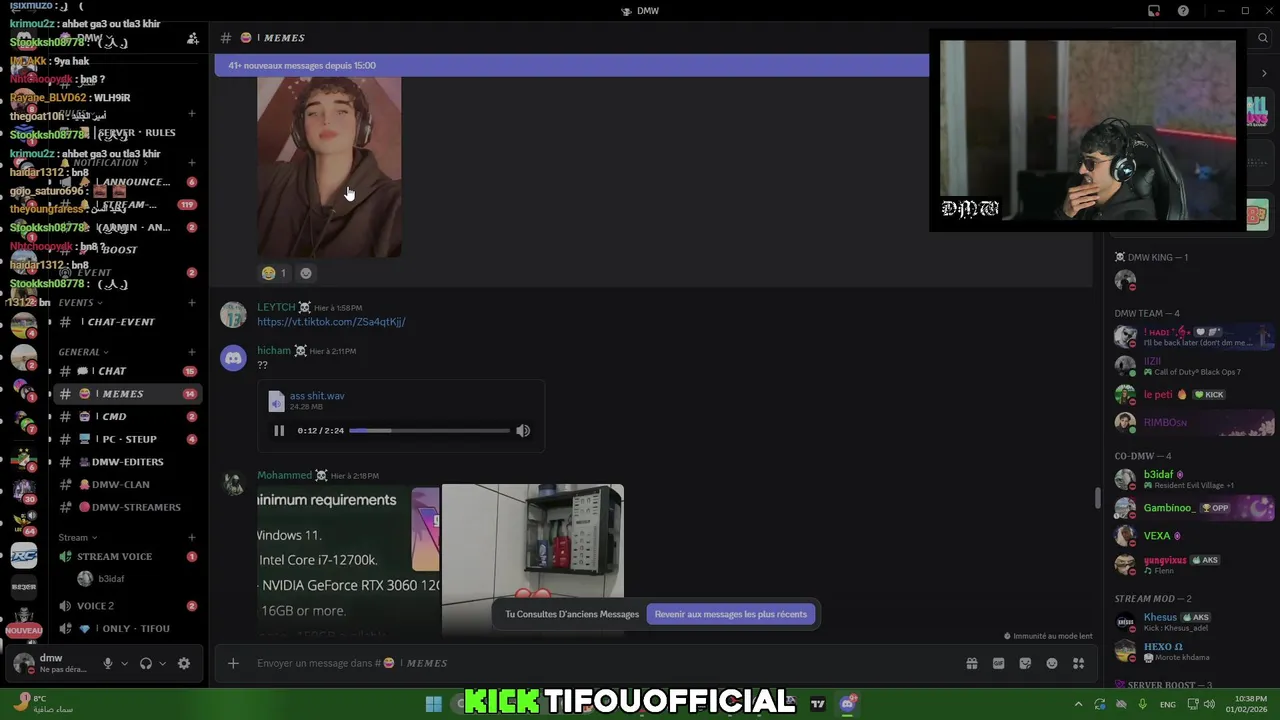The width and height of the screenshot is (1280, 720).
Task: Open the GIF picker
Action: coord(998,663)
